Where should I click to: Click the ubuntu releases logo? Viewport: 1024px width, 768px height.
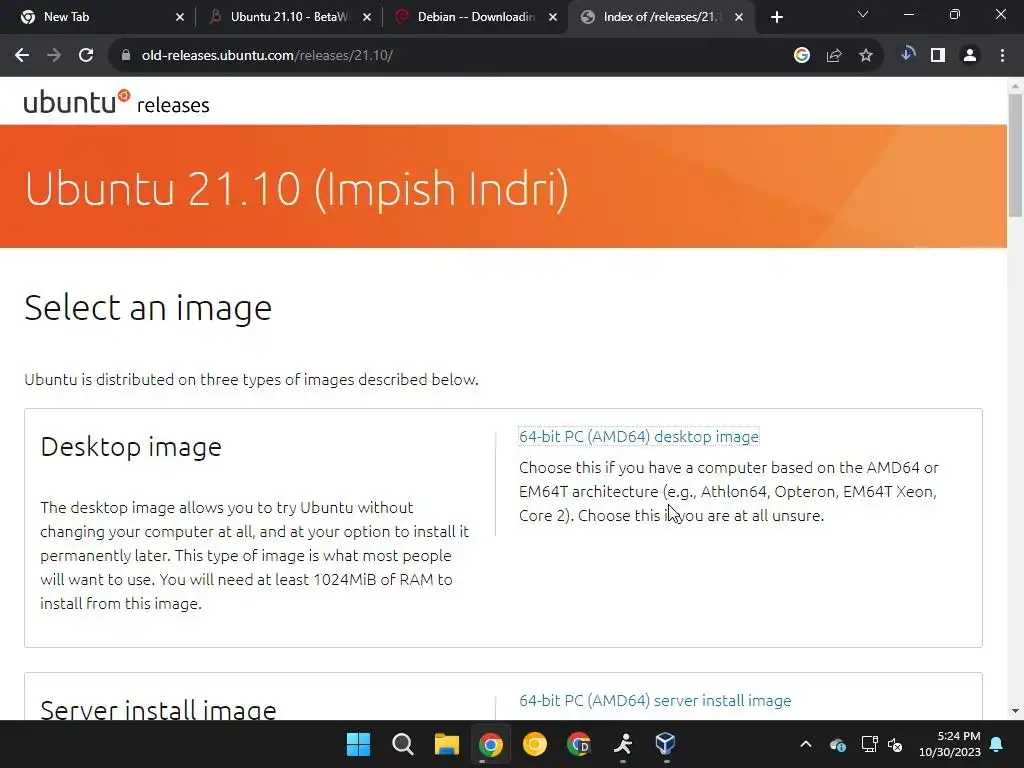[116, 103]
